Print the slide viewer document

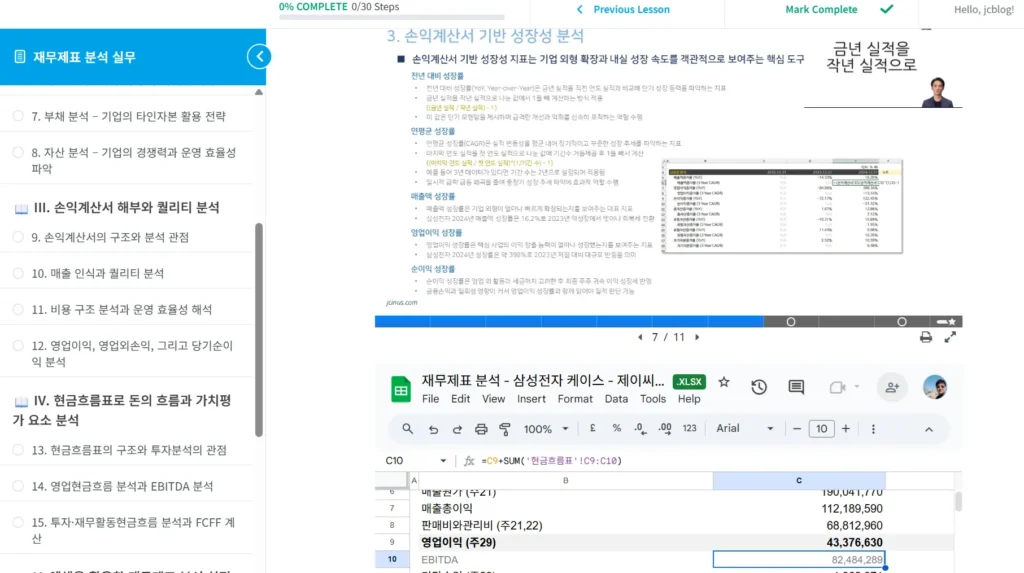click(x=925, y=337)
